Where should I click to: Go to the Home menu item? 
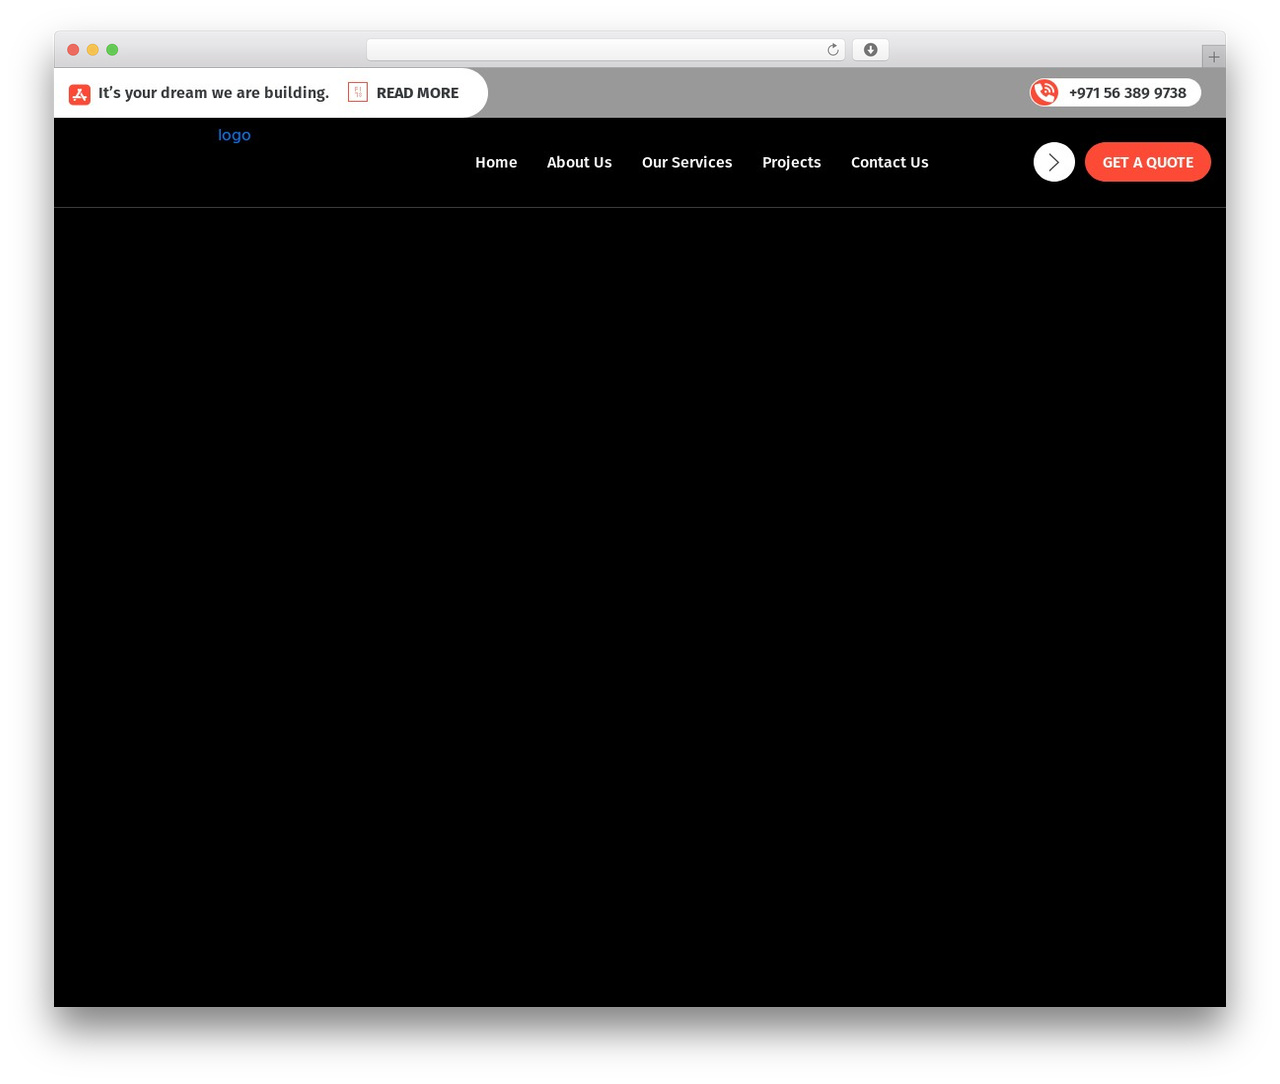[496, 162]
